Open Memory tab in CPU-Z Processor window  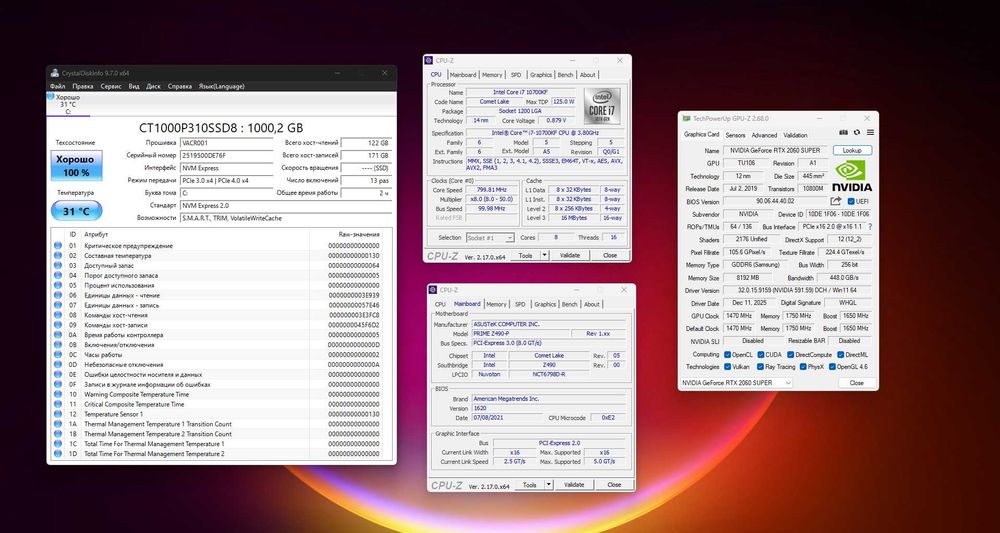[492, 75]
